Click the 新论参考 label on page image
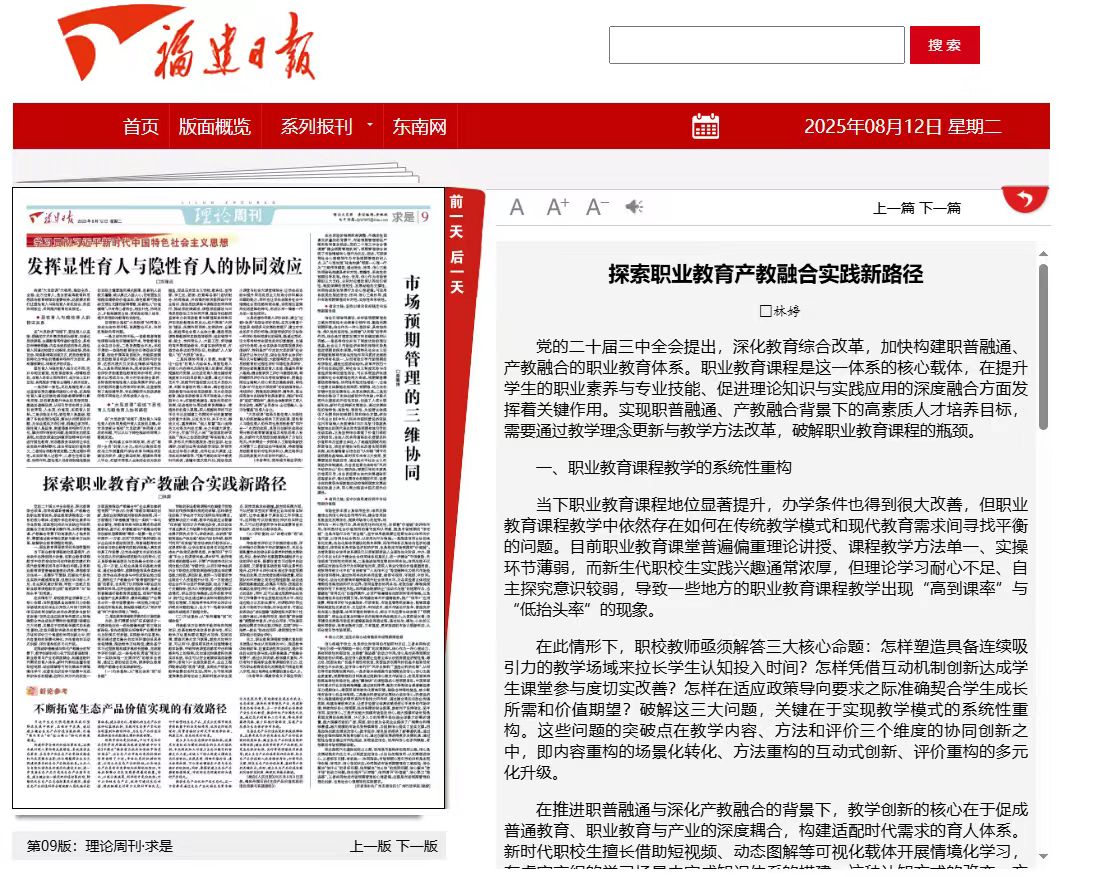Screen dimensions: 1109x877 (x=48, y=690)
